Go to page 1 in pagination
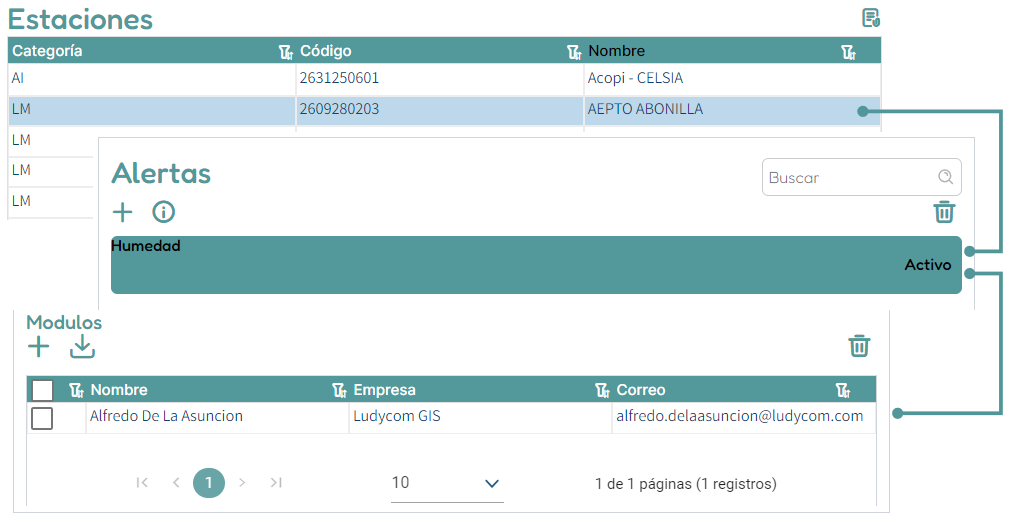 [x=209, y=483]
